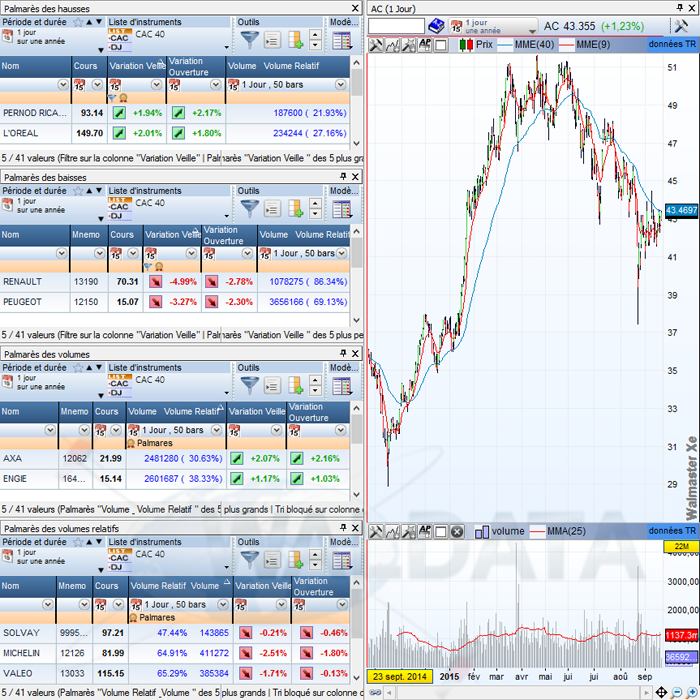Toggle MME(40) line display

525,45
